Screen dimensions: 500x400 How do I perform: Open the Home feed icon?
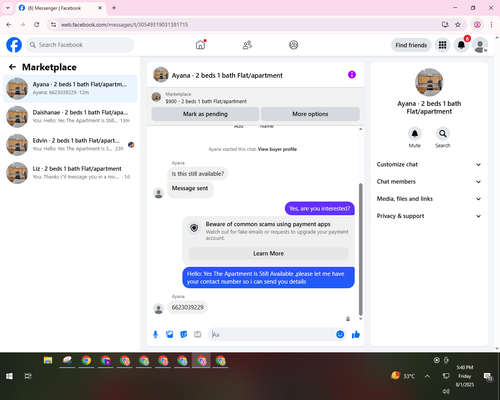click(x=200, y=45)
